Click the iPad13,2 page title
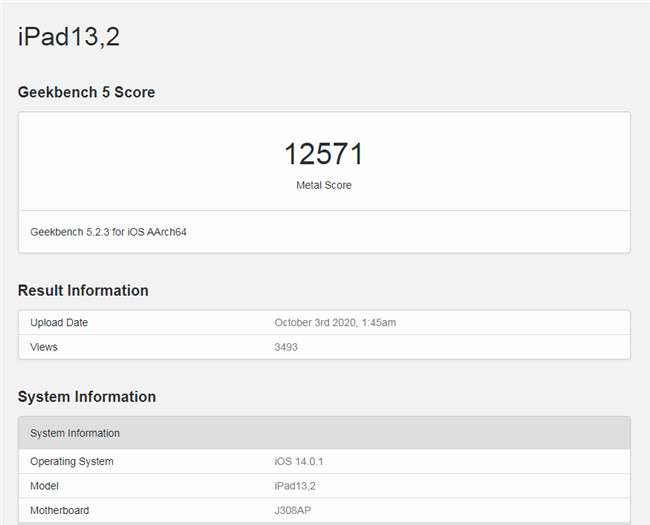This screenshot has width=650, height=525. coord(69,36)
